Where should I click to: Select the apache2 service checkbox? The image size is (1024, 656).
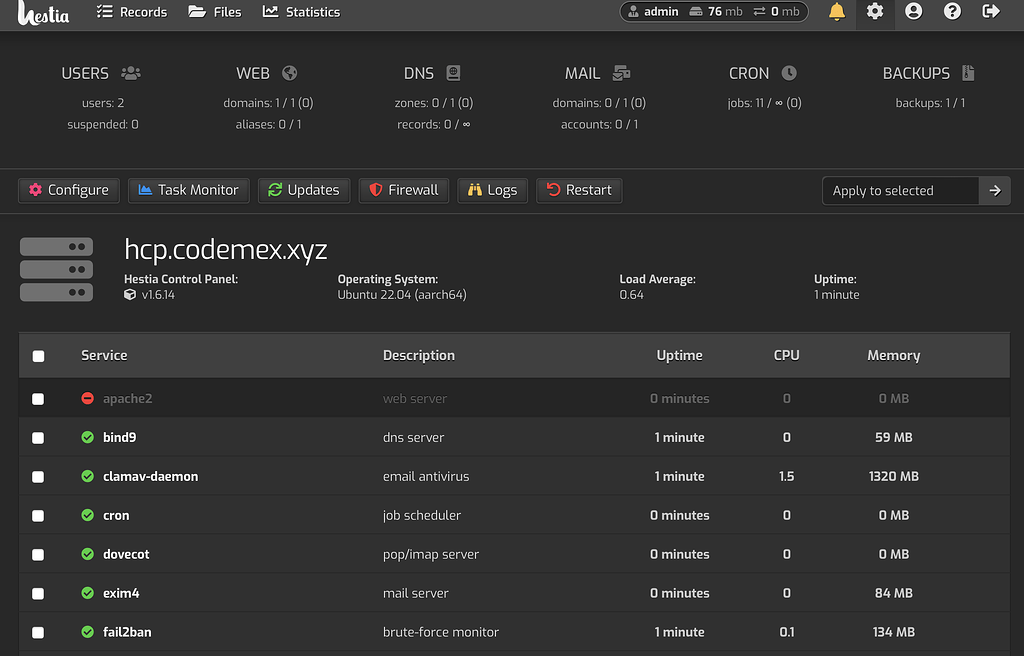point(38,397)
